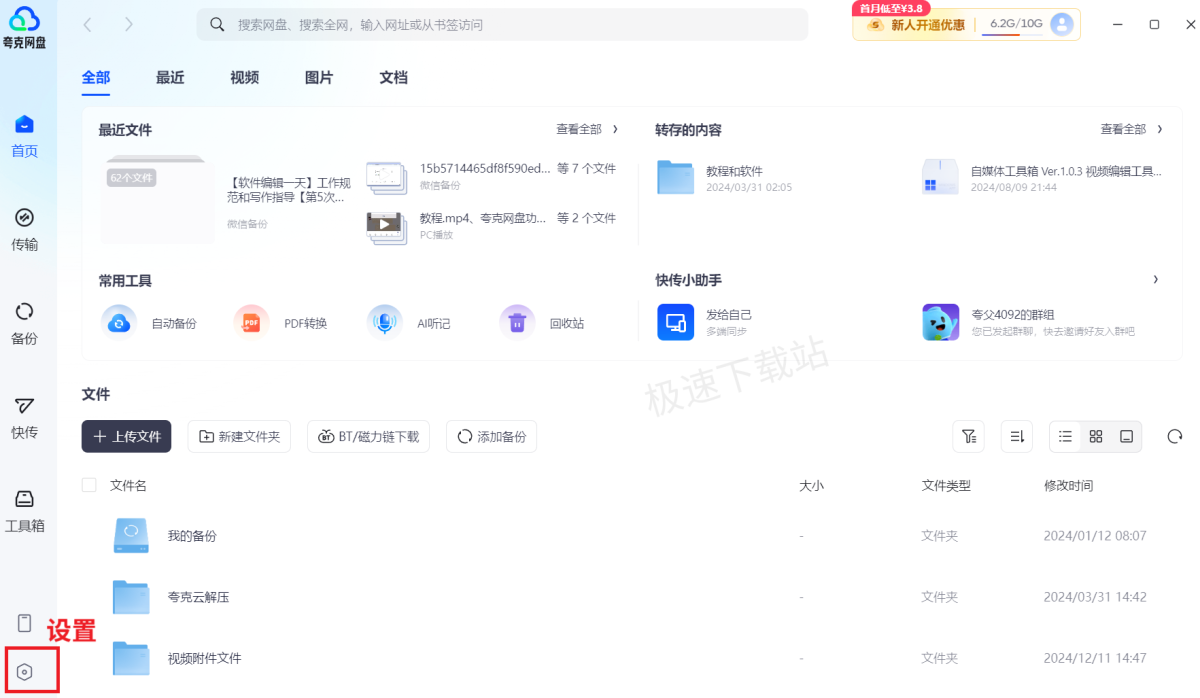Click the 上传文件 button
The height and width of the screenshot is (698, 1200).
(x=127, y=436)
